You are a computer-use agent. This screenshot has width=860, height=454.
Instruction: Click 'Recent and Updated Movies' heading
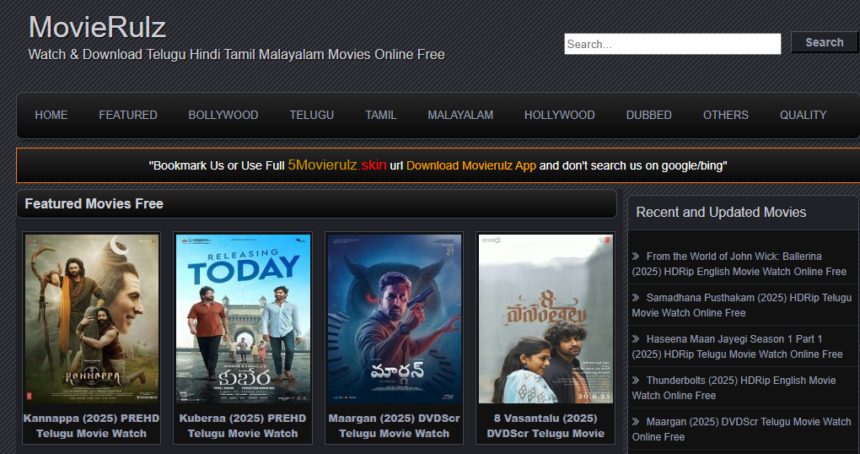(721, 212)
